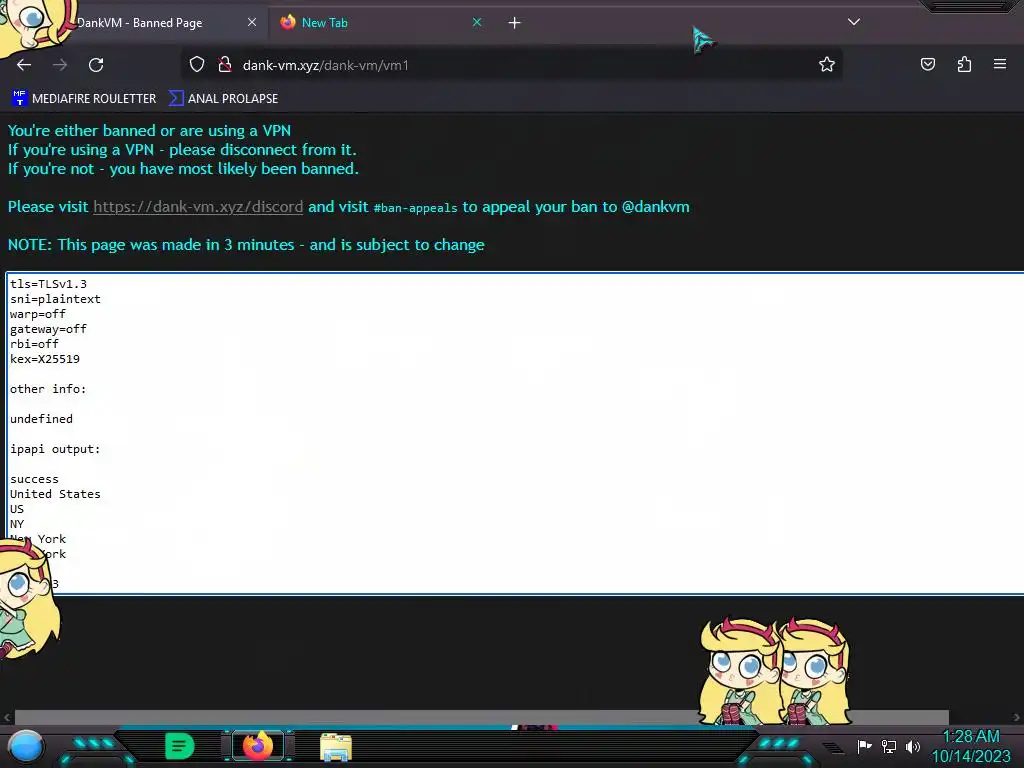The height and width of the screenshot is (768, 1024).
Task: Click the ipapi output: line
Action: [x=56, y=449]
